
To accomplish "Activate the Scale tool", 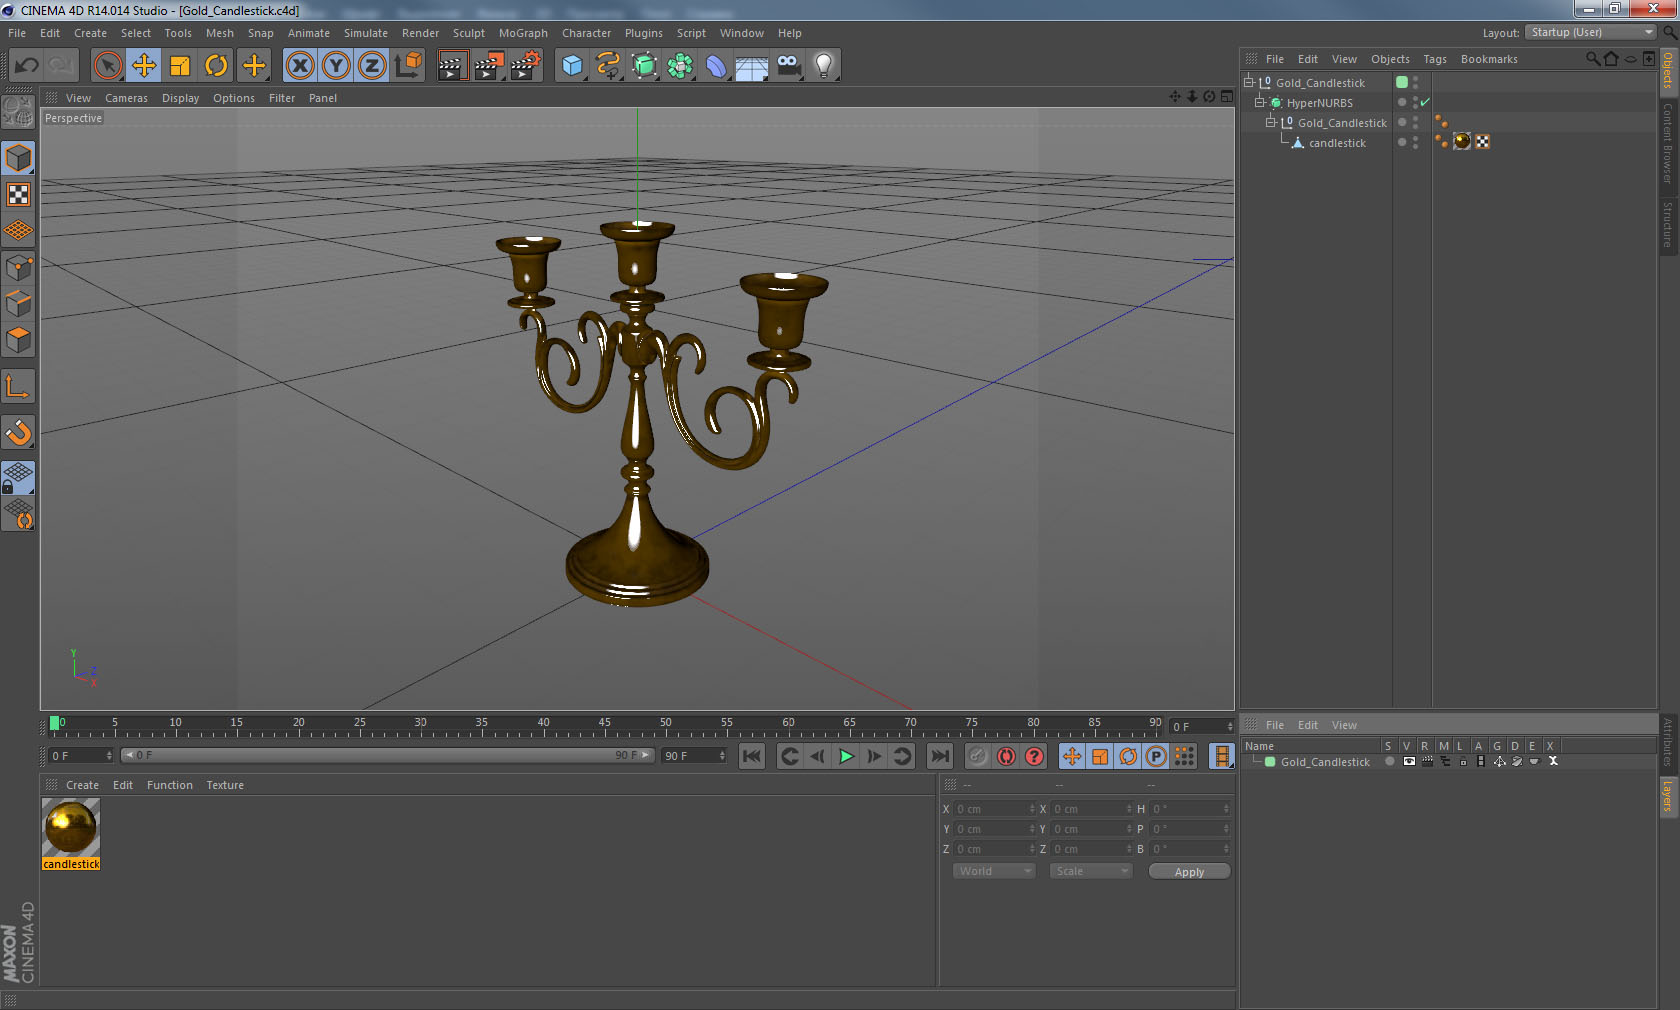I will pos(180,66).
